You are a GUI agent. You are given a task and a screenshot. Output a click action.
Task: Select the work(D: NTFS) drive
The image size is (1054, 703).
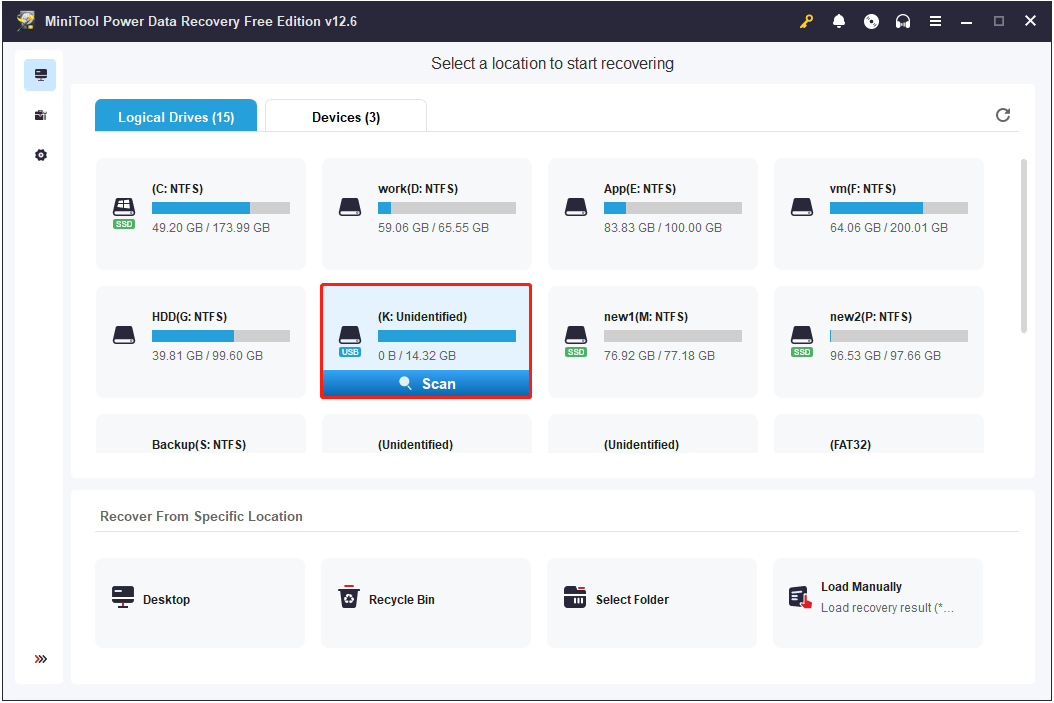pyautogui.click(x=425, y=210)
